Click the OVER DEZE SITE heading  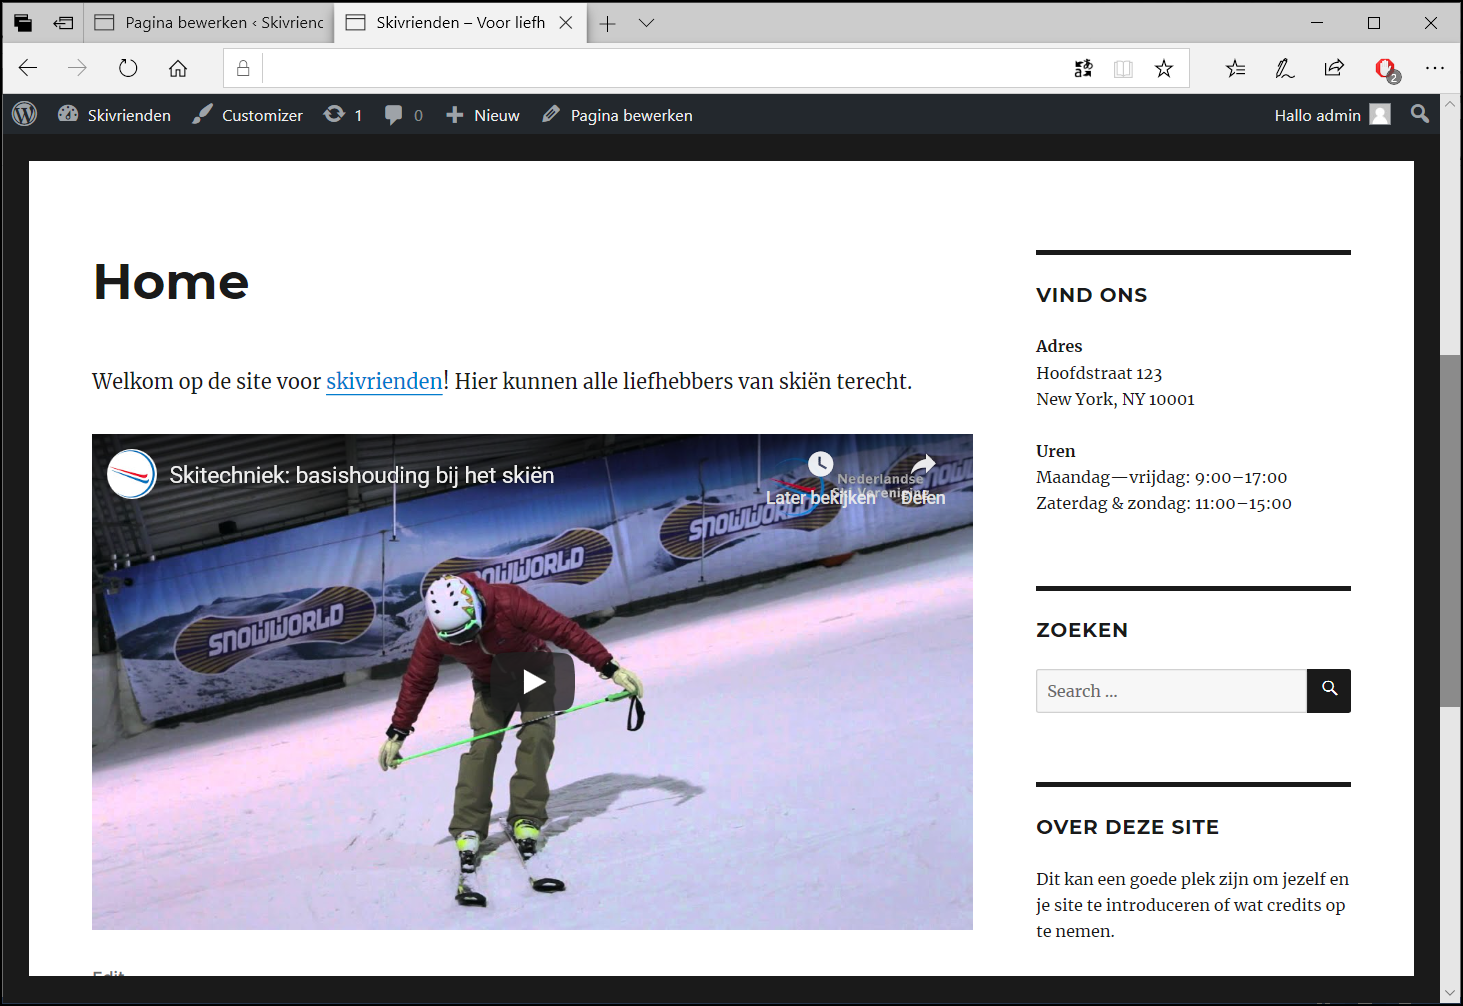click(x=1127, y=827)
